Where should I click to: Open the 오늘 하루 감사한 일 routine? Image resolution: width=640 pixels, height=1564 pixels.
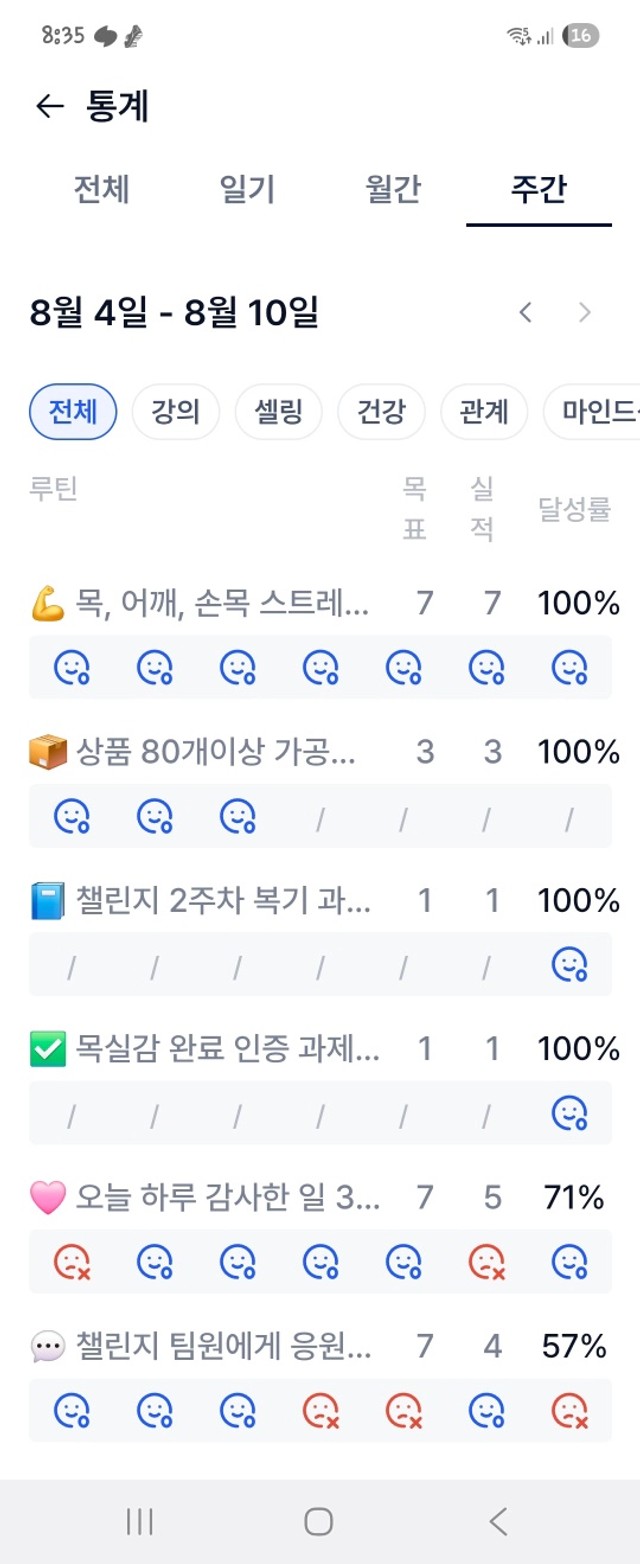[204, 1197]
